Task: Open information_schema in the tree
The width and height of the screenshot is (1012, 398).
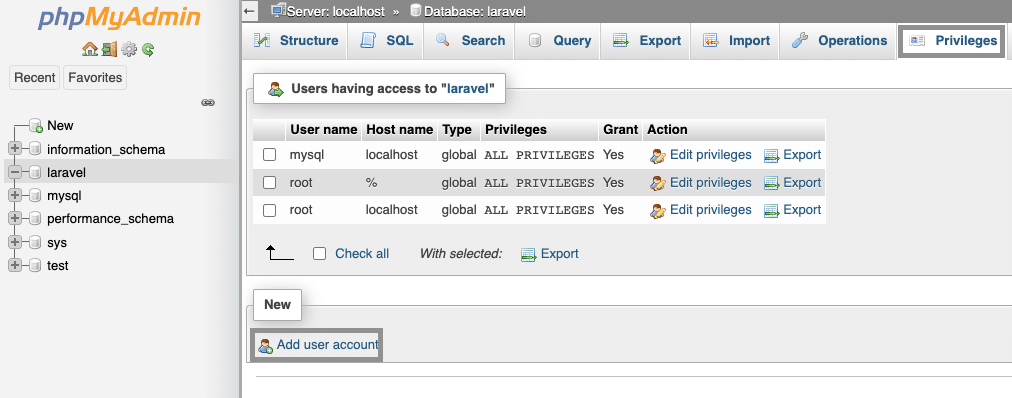Action: pyautogui.click(x=106, y=150)
